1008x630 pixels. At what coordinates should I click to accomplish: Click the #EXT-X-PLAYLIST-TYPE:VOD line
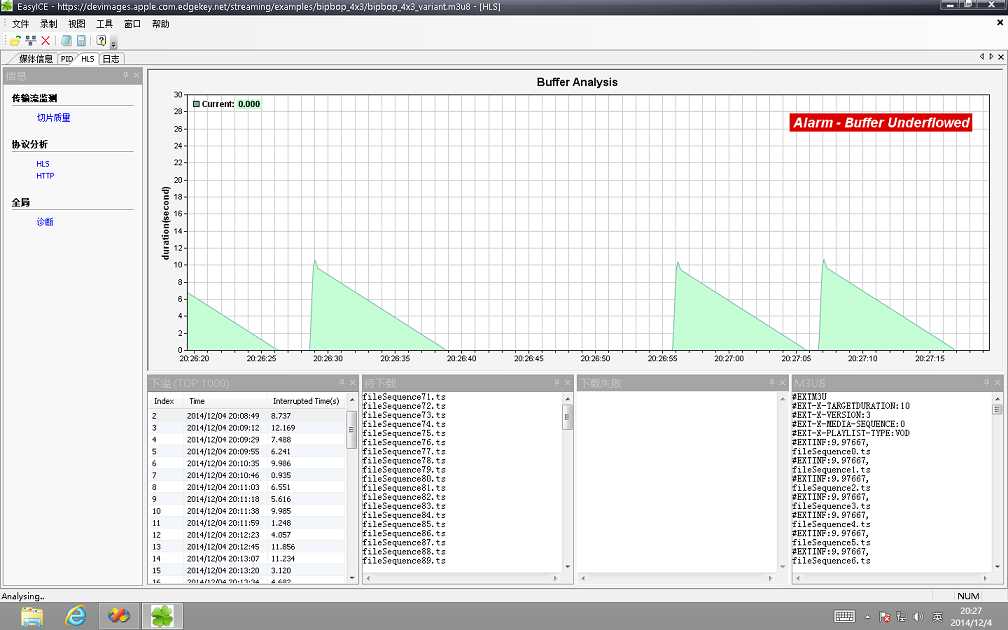coord(850,433)
